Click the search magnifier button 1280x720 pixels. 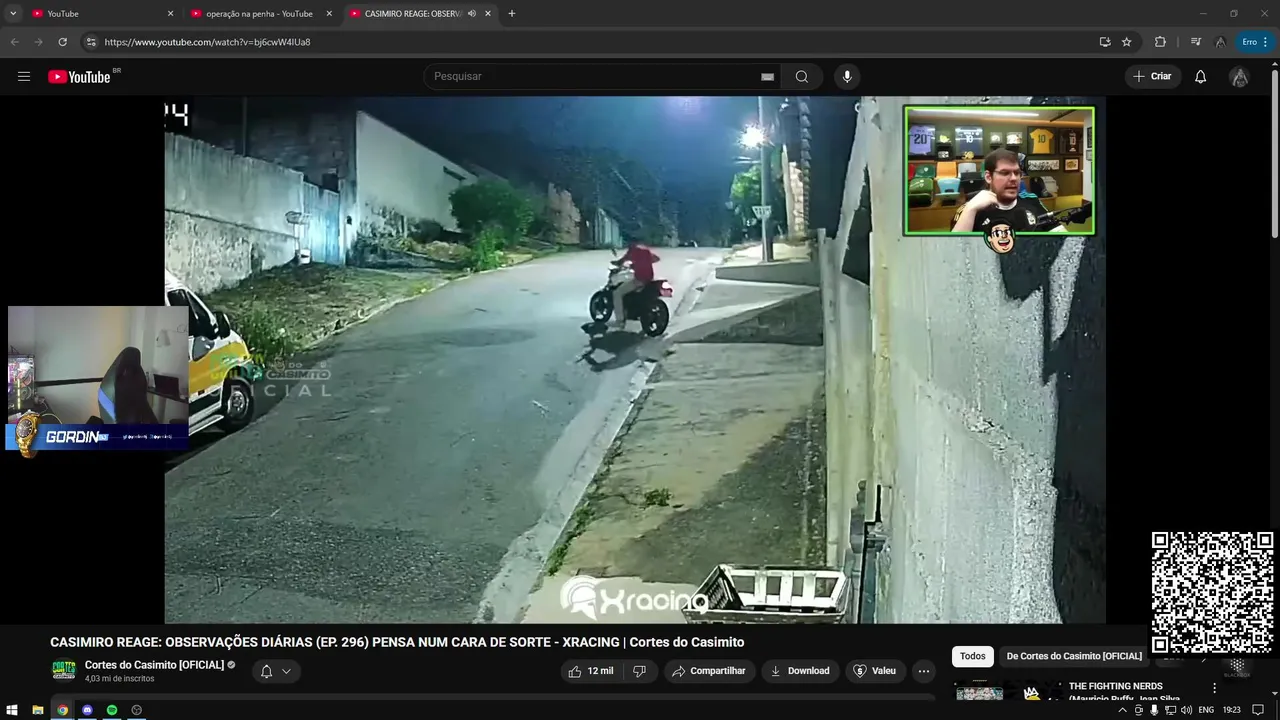[x=802, y=77]
